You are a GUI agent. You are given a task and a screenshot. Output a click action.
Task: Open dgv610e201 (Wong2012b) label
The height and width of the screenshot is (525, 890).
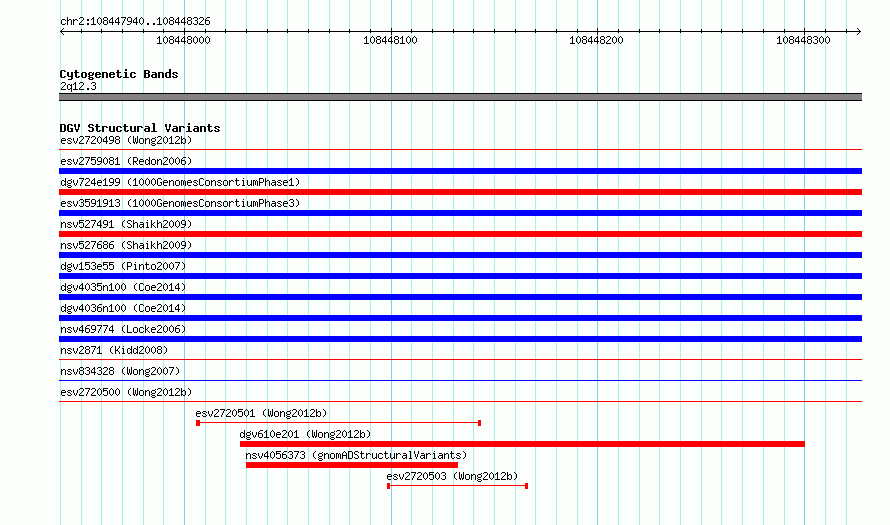(305, 434)
